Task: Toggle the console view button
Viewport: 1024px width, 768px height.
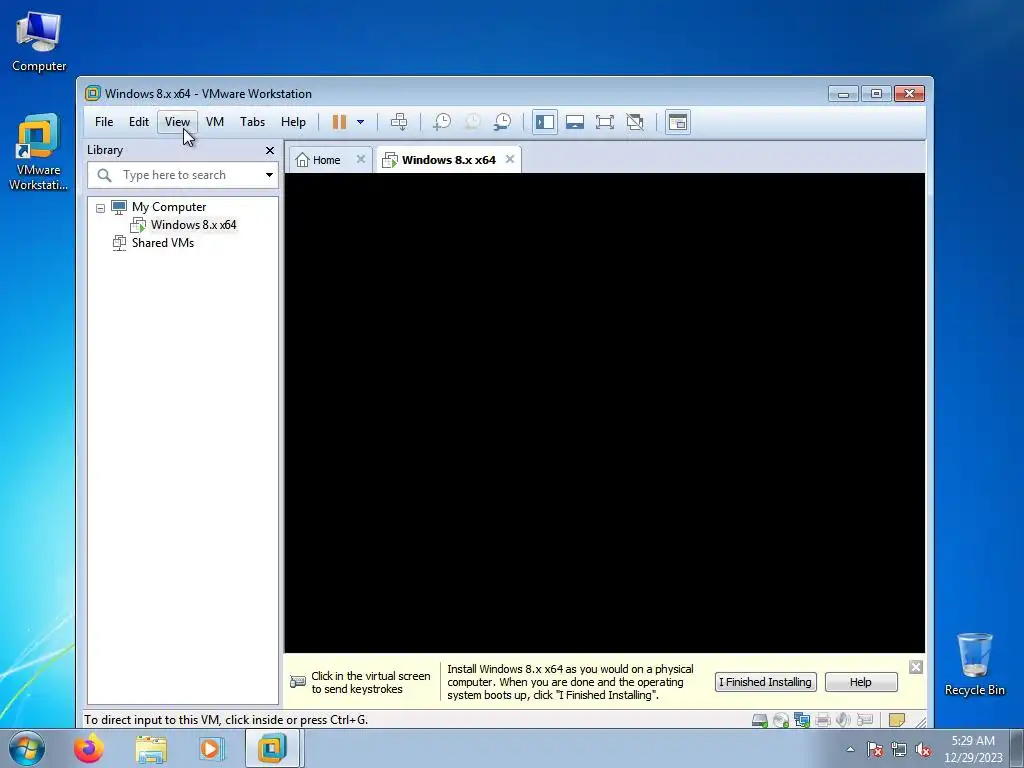Action: coord(678,122)
